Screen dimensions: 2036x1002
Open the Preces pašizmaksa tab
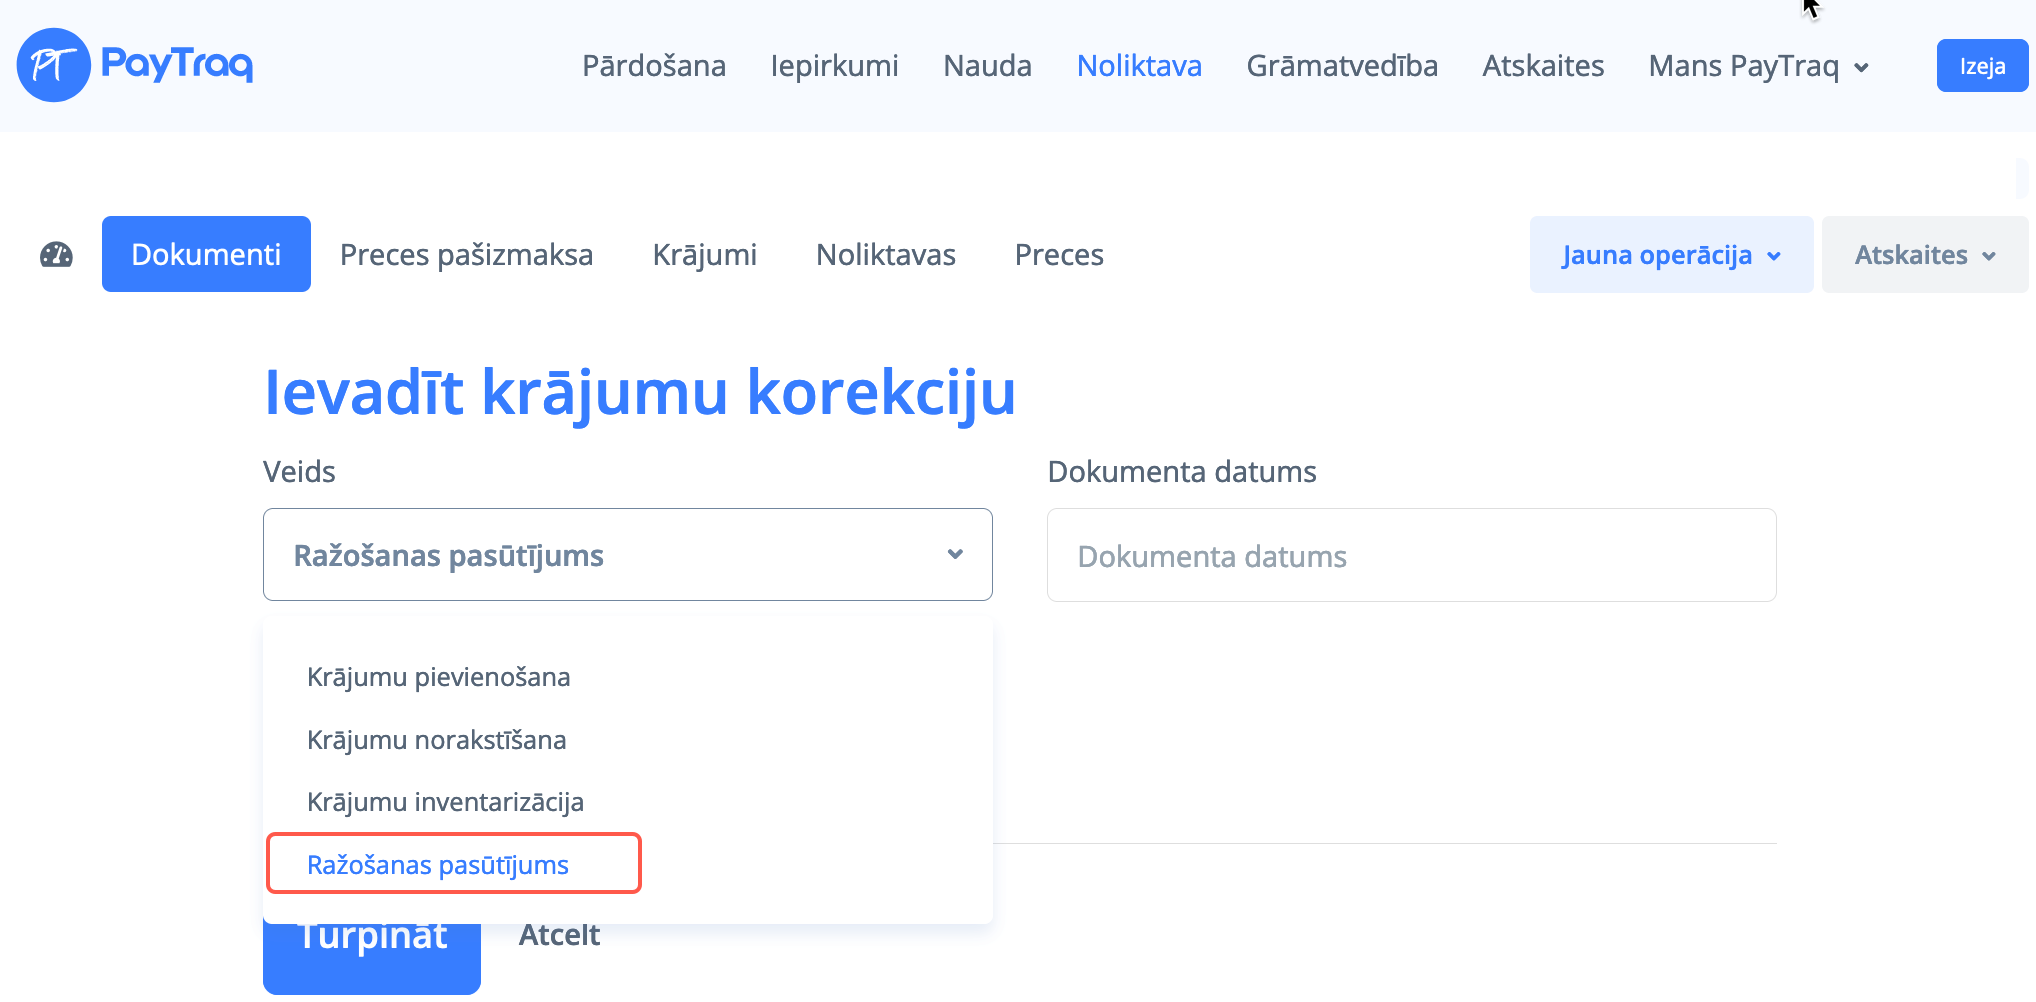[466, 255]
